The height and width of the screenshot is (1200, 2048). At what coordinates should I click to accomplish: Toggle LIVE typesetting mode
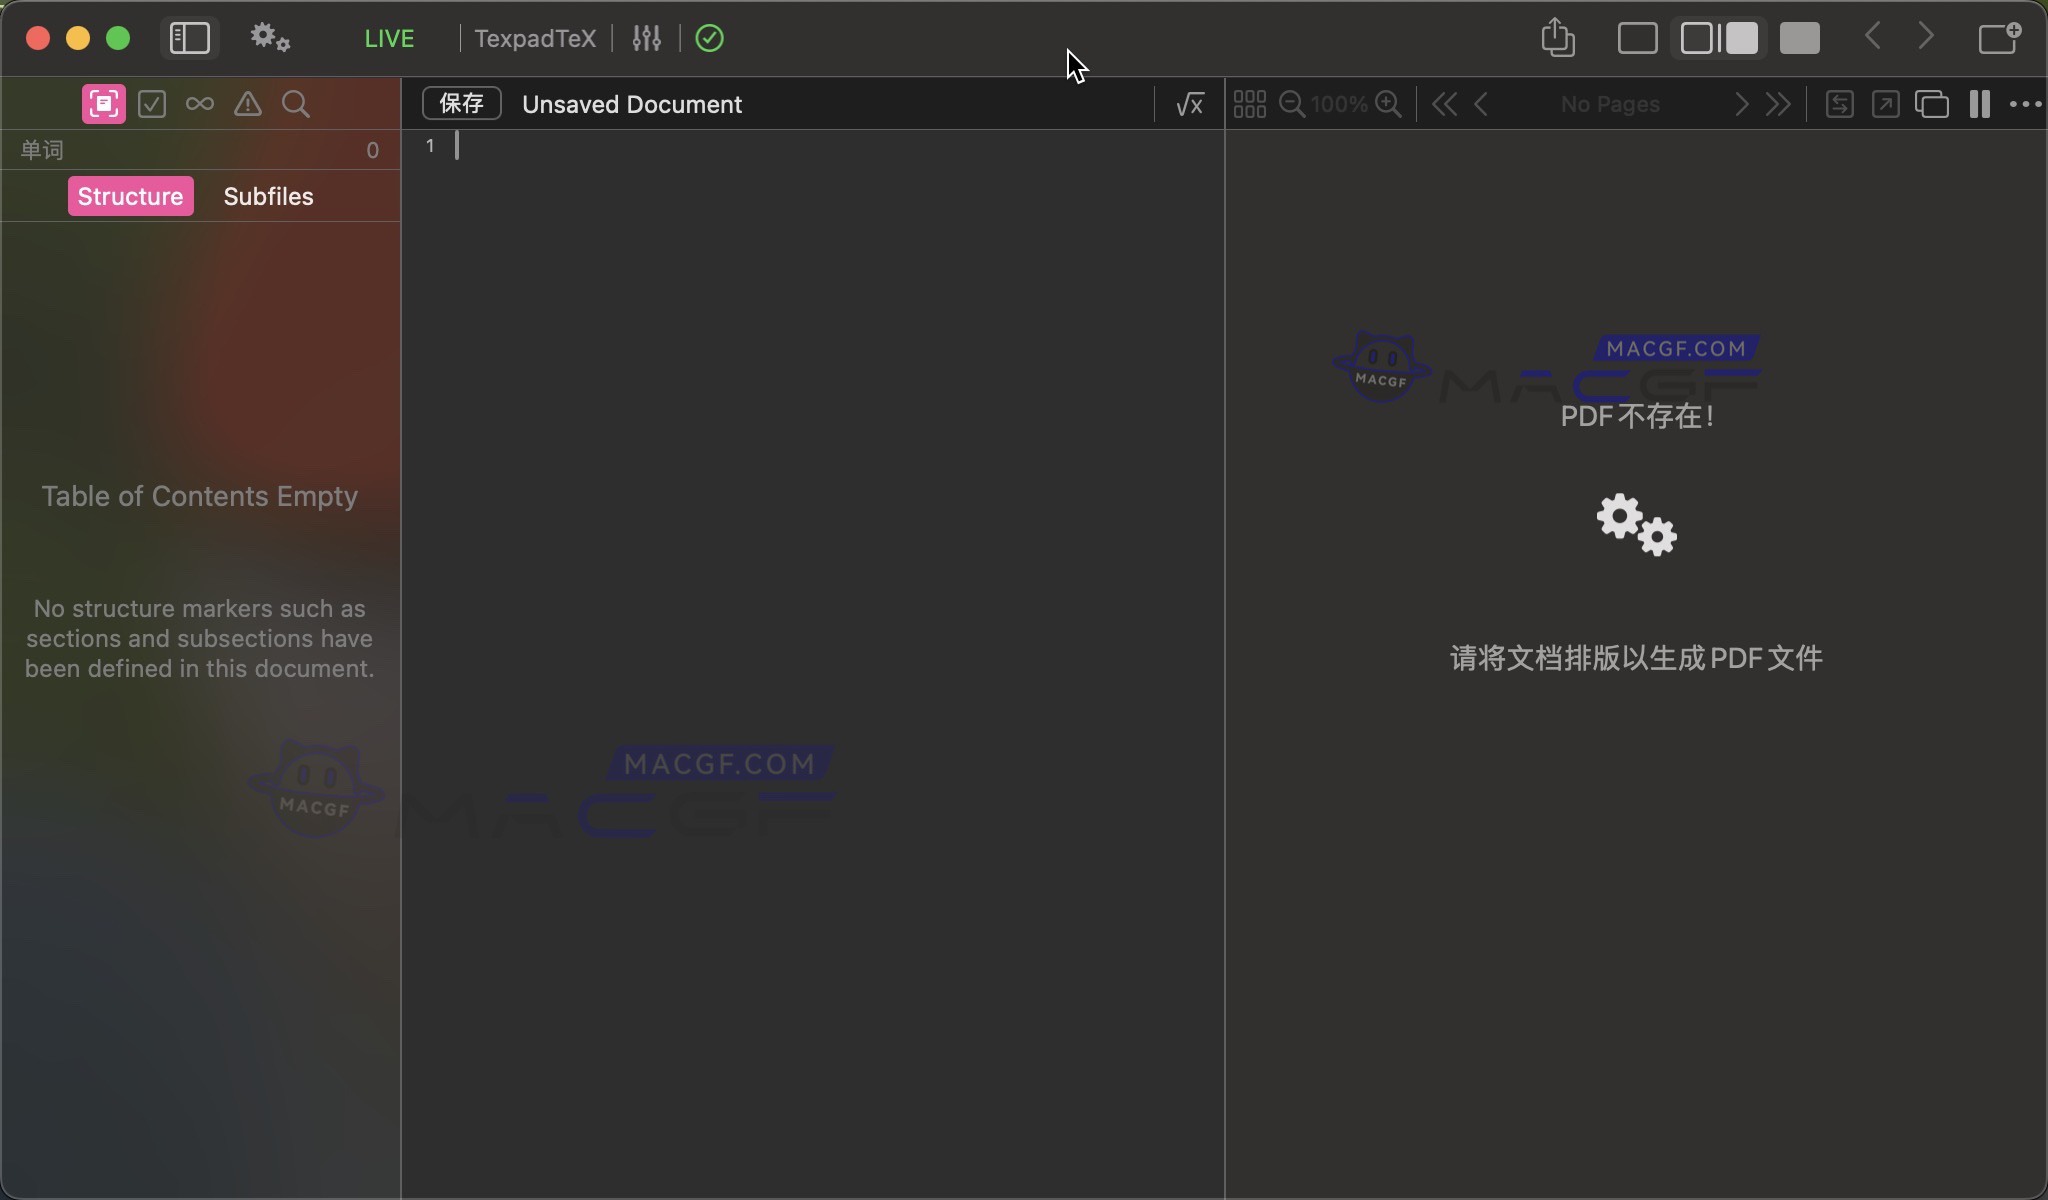[388, 38]
